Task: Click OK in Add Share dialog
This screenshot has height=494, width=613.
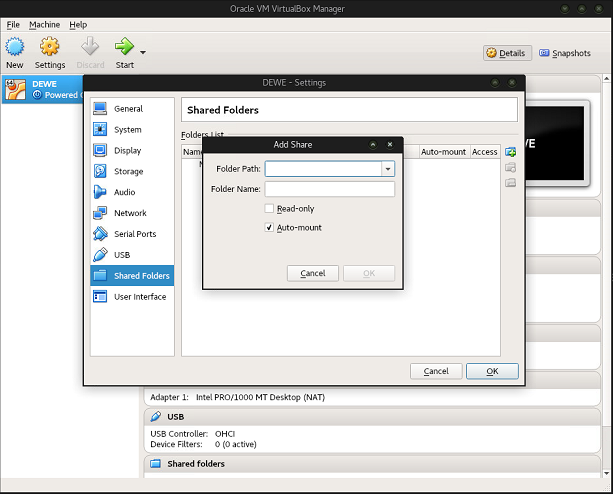Action: click(369, 273)
